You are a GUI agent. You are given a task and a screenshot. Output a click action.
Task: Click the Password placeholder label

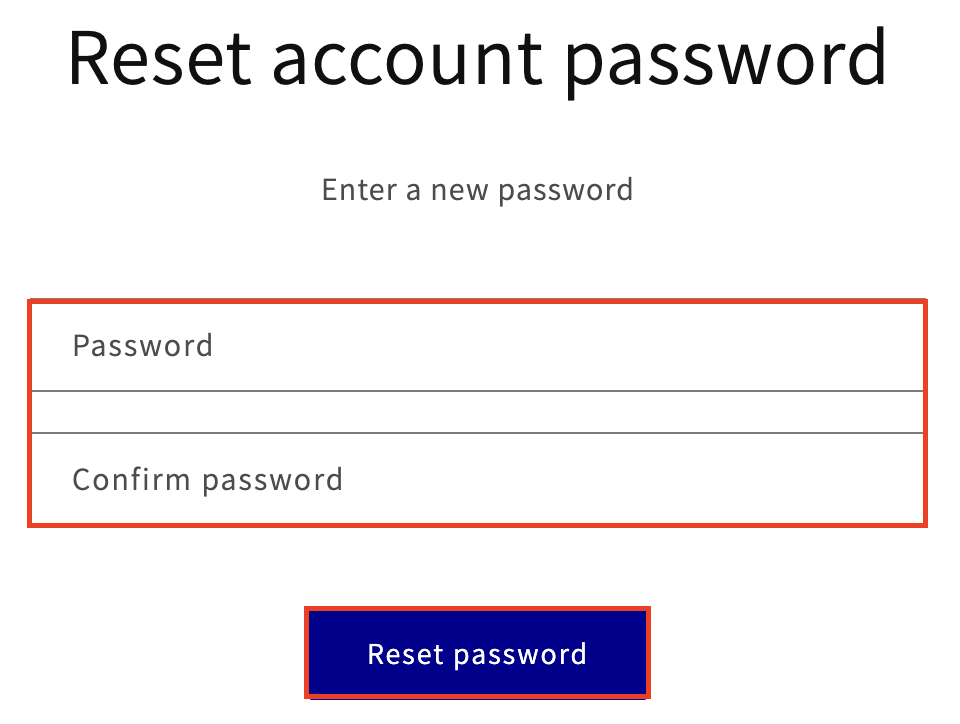[x=142, y=346]
